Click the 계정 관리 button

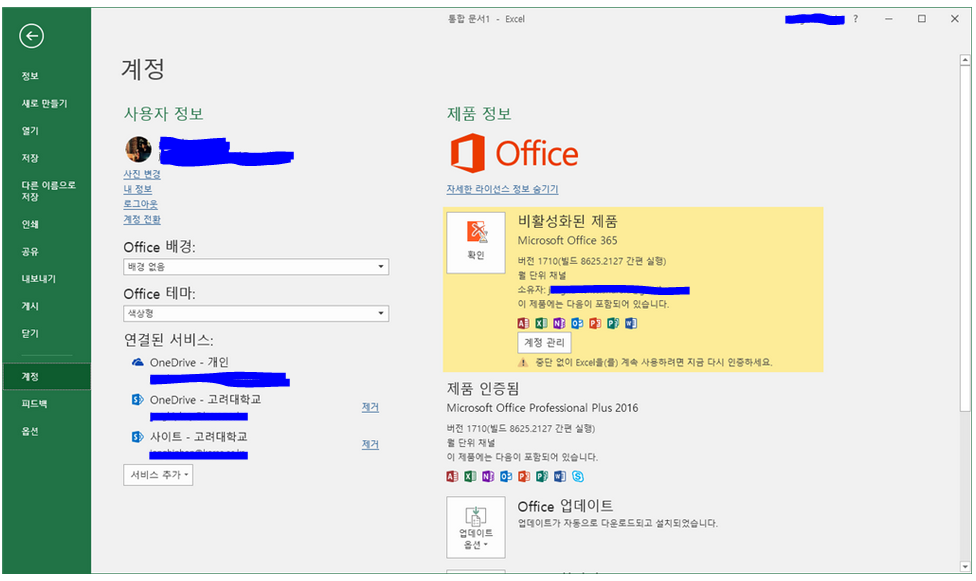point(544,342)
